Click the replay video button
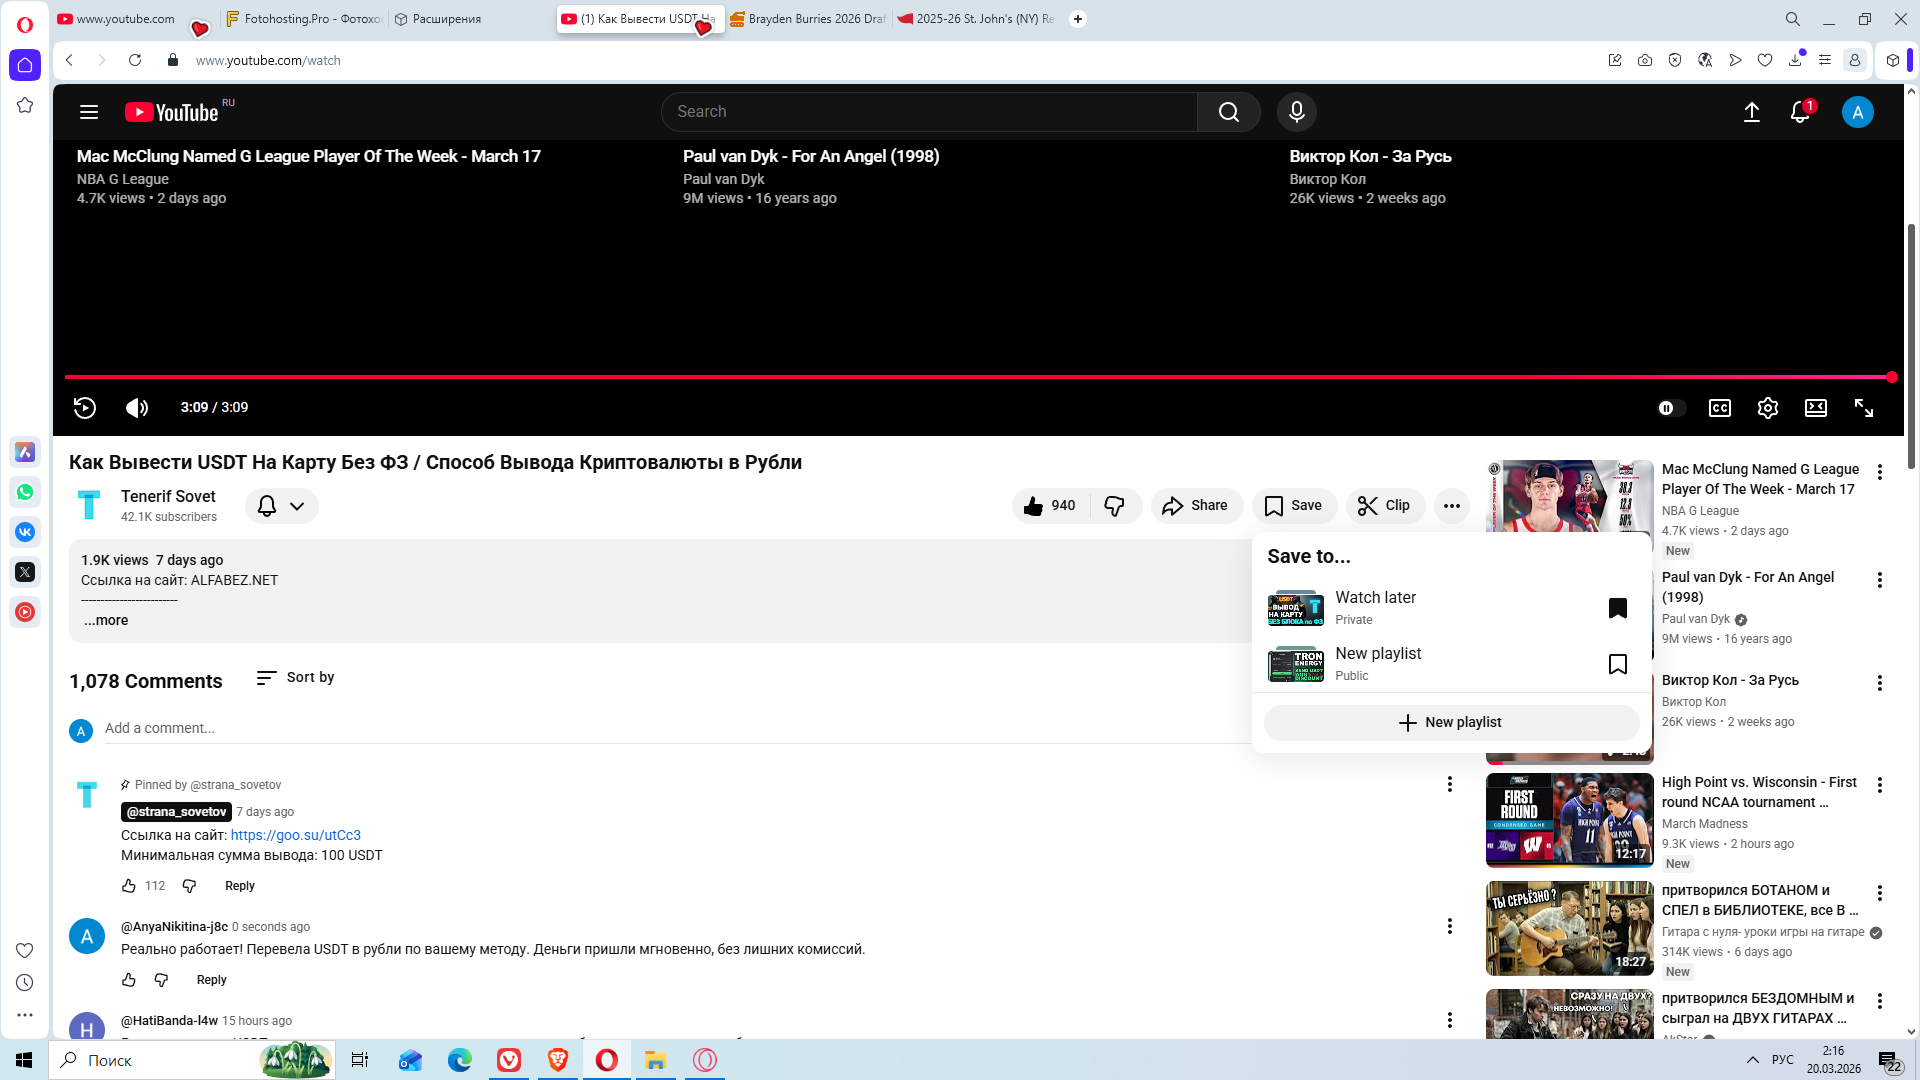This screenshot has height=1080, width=1920. pos(85,407)
